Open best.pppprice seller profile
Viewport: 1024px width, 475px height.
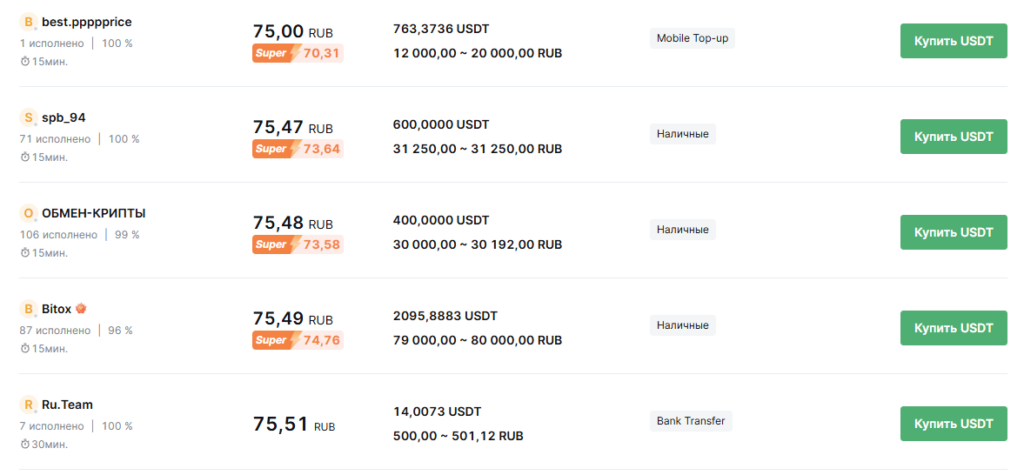point(86,22)
